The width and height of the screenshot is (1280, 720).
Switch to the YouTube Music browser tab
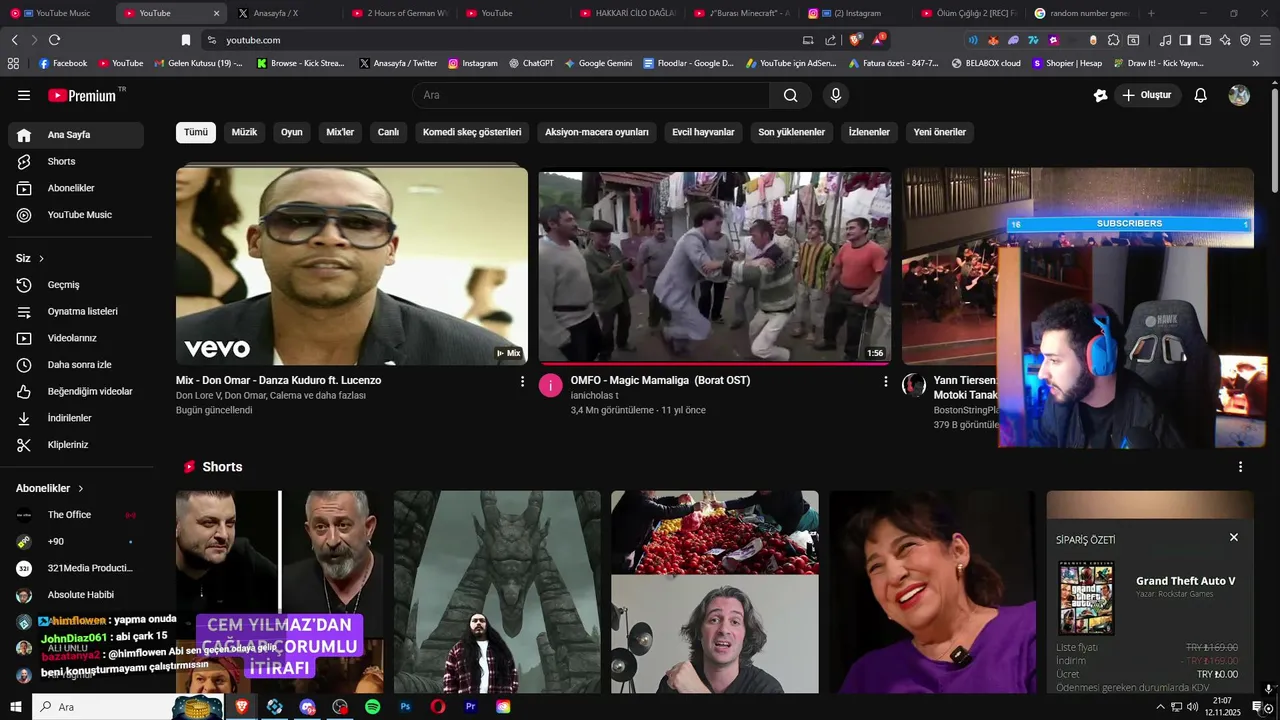pos(56,13)
